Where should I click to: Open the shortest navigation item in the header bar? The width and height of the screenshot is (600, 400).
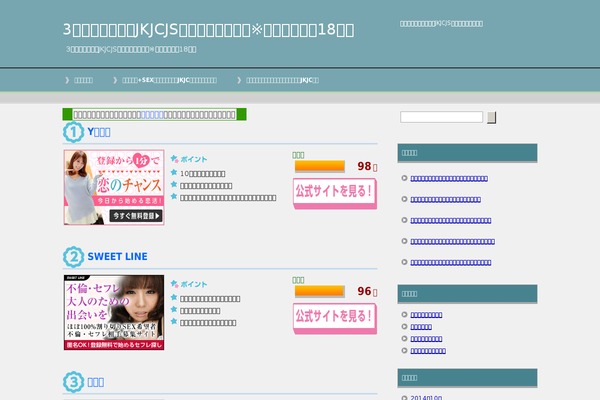click(x=83, y=80)
